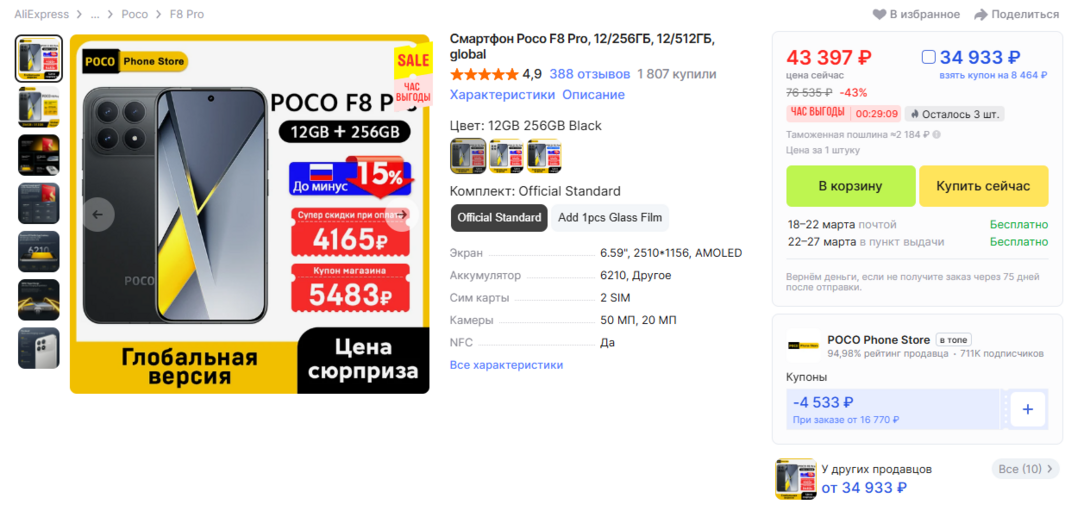The image size is (1090, 523).
Task: Expand Все (10) other sellers list
Action: pos(1025,469)
